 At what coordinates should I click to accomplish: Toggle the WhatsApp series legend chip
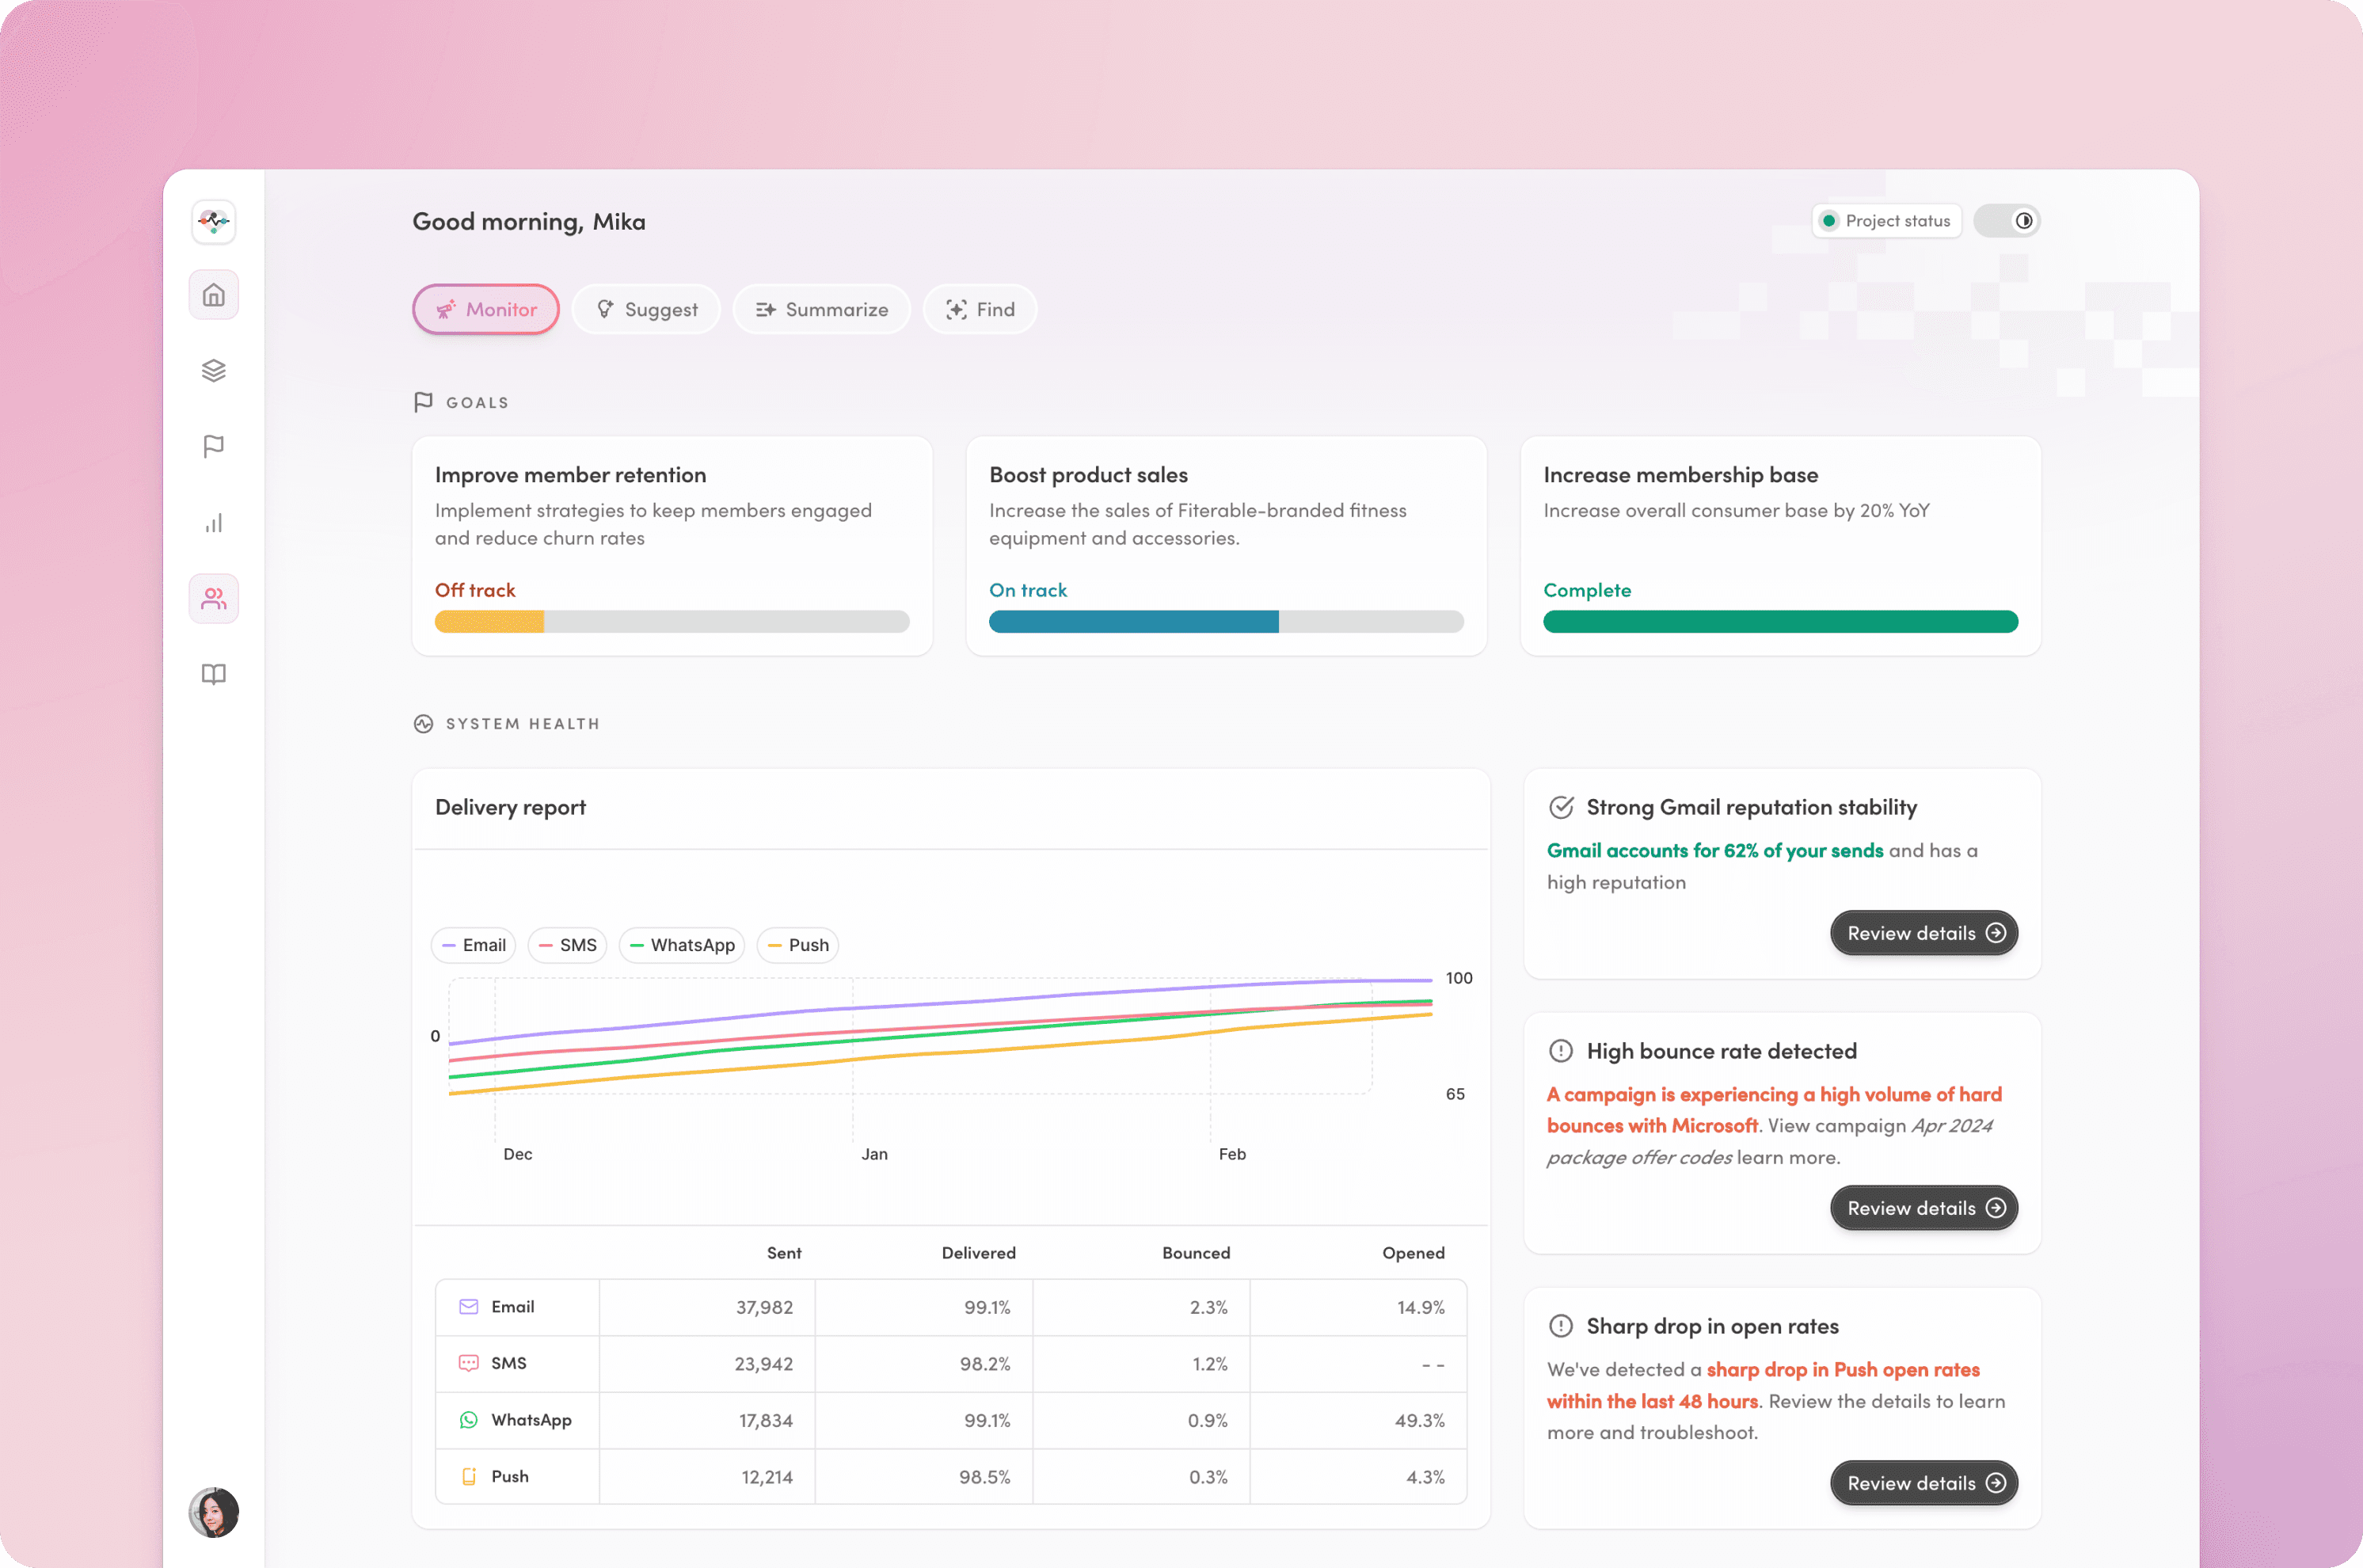point(682,945)
